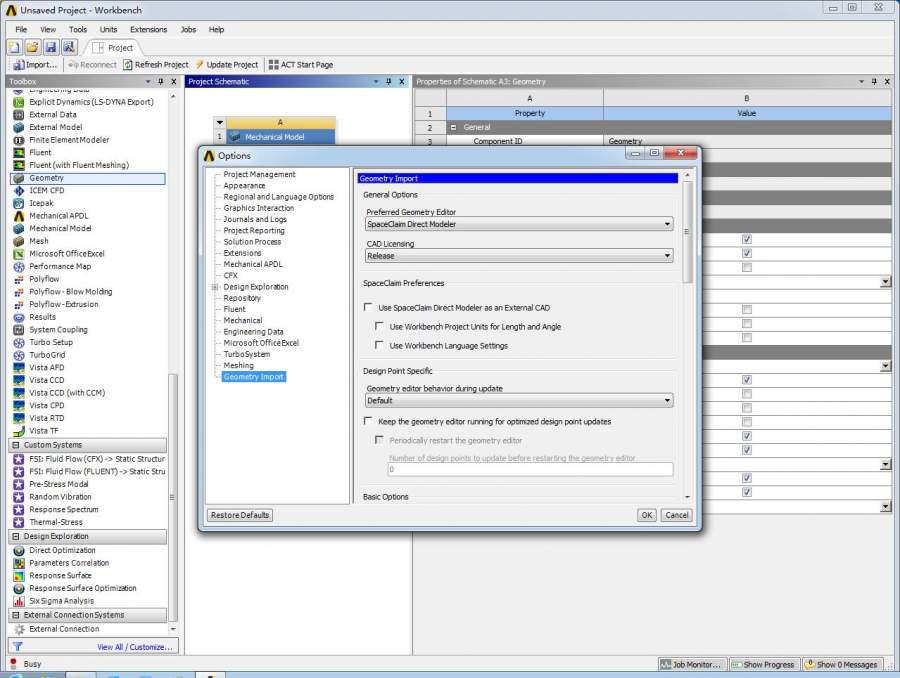Click Show 0 Messages button

pos(841,664)
